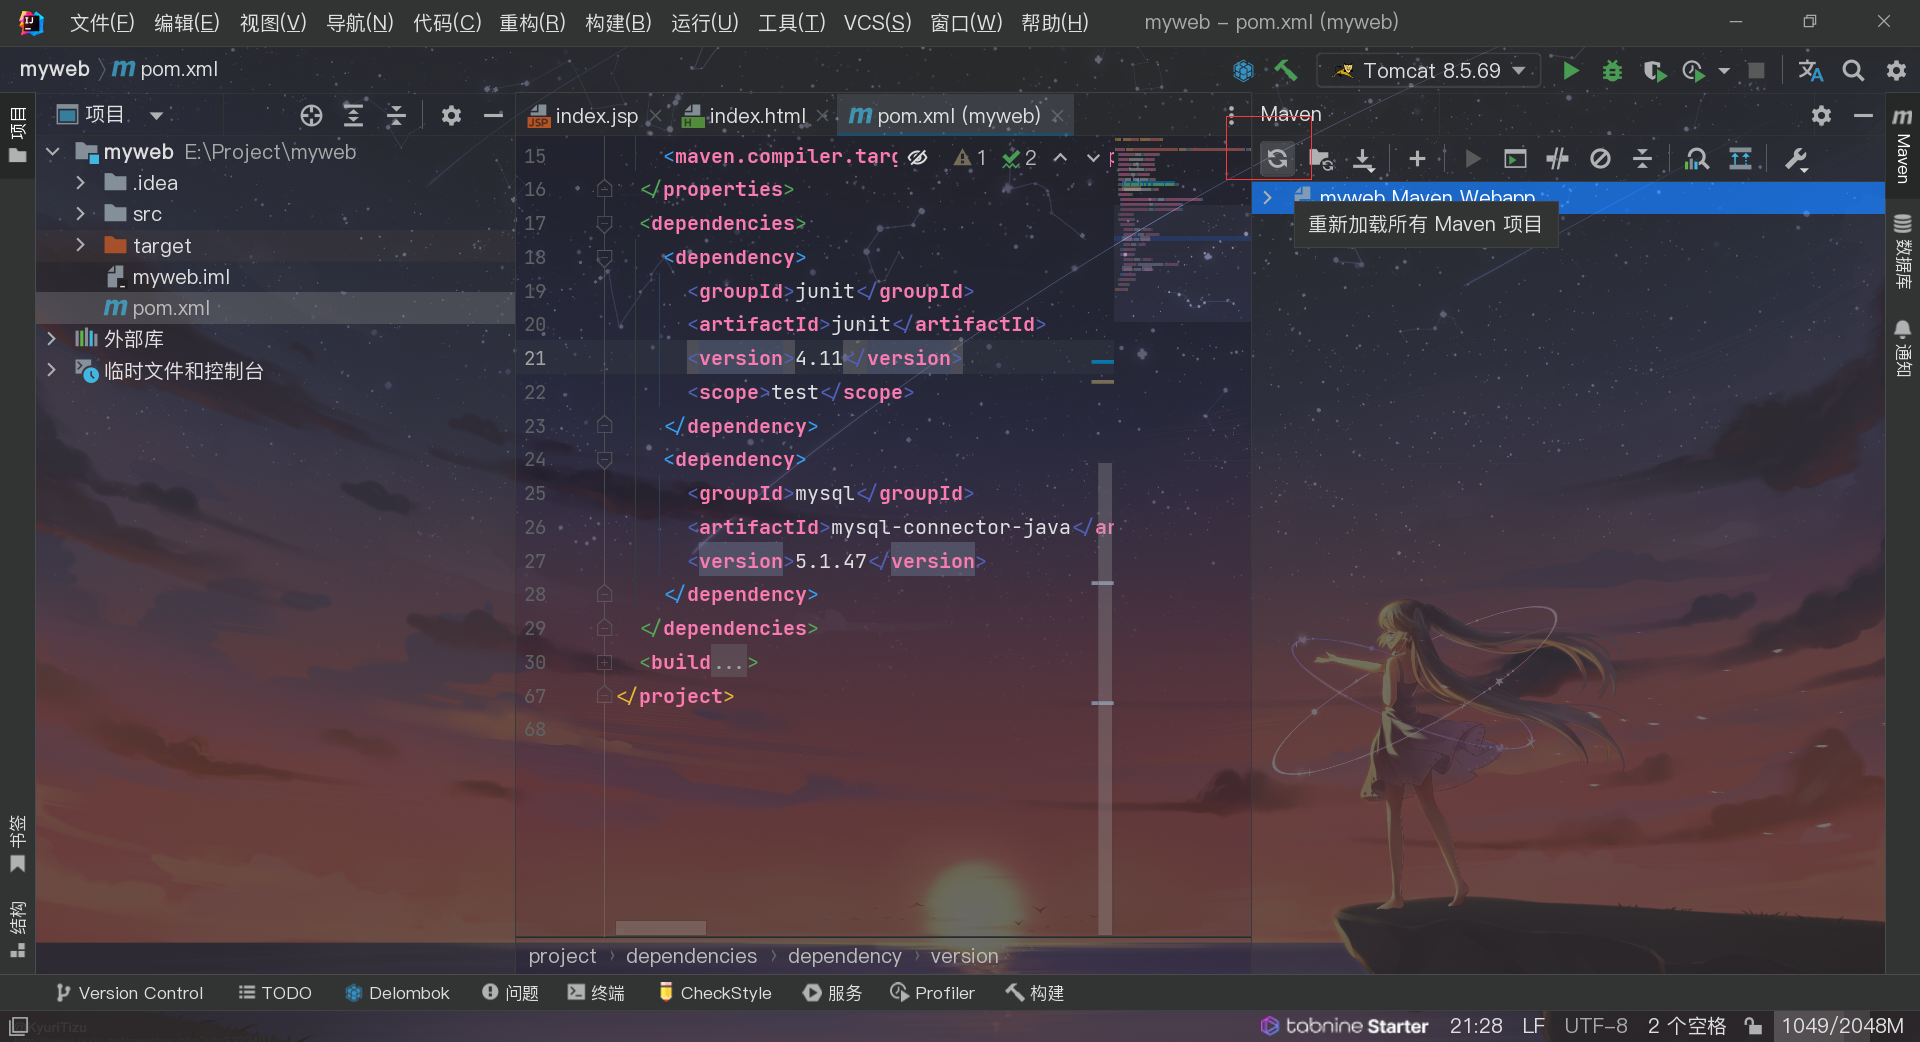Collapse the myweb project root
The width and height of the screenshot is (1920, 1042).
[x=52, y=152]
